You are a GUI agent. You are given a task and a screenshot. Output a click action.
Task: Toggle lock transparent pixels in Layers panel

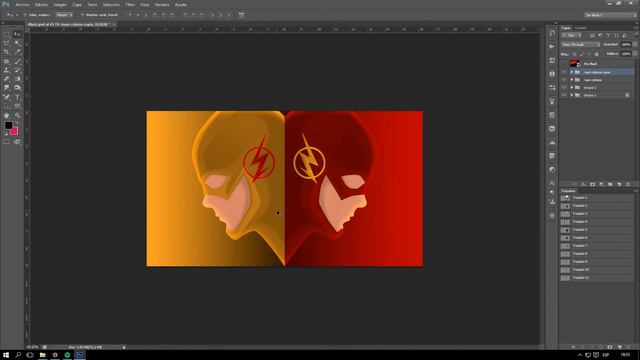pos(574,54)
